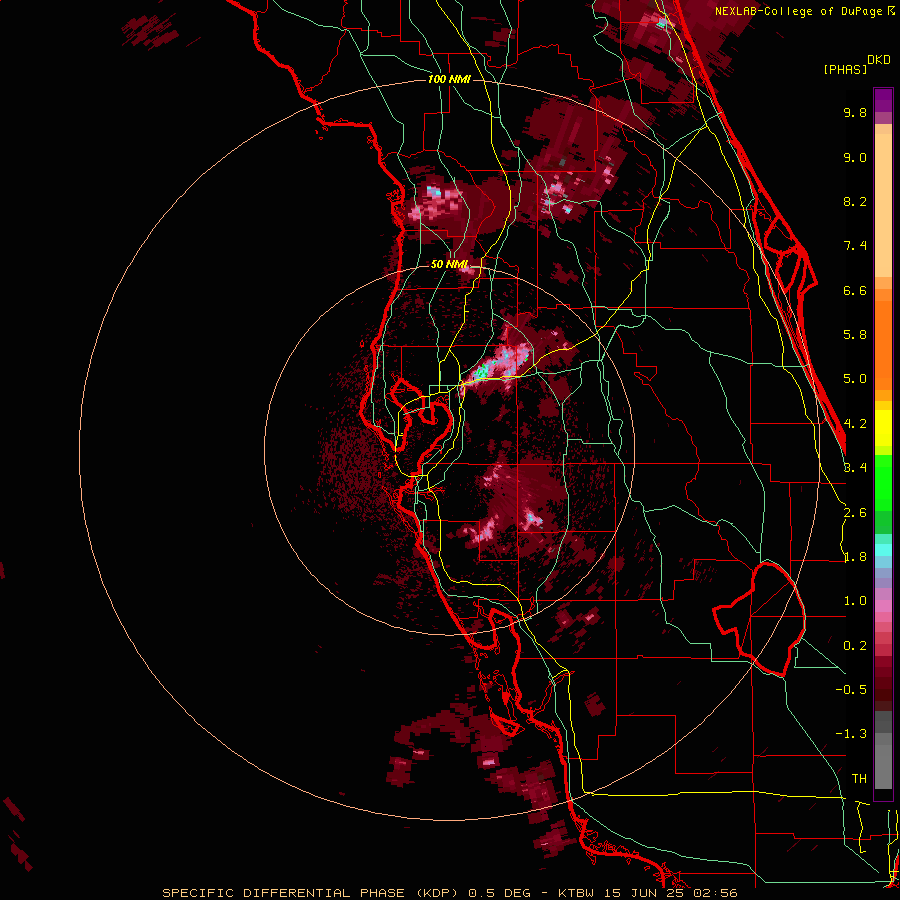Click the 50 NMI range ring label
Viewport: 900px width, 900px height.
pos(449,264)
